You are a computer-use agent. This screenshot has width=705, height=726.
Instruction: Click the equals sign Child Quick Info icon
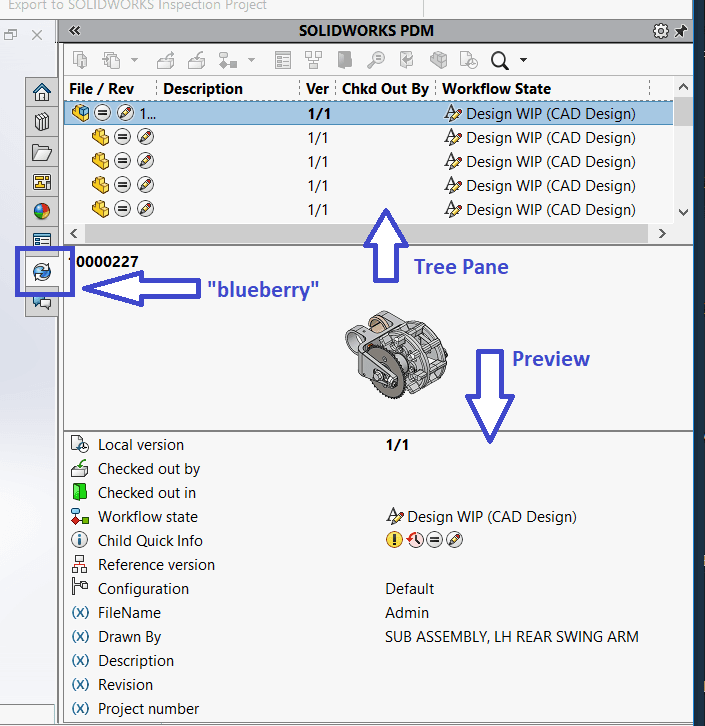(434, 539)
